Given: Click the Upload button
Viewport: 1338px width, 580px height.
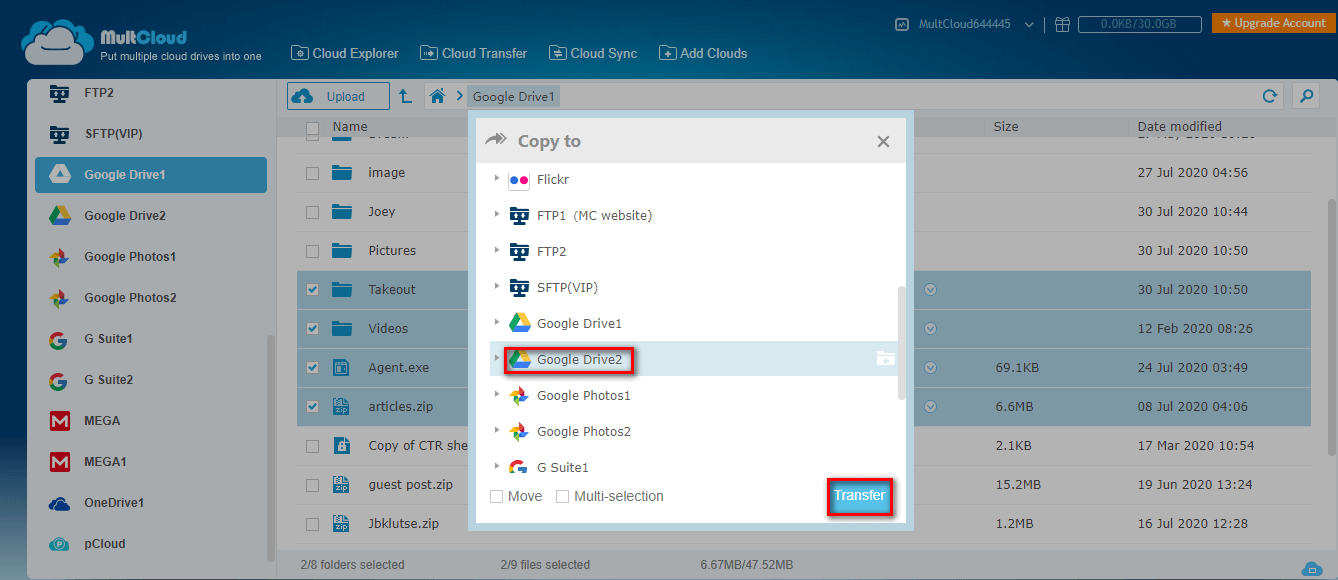Looking at the screenshot, I should (x=339, y=96).
